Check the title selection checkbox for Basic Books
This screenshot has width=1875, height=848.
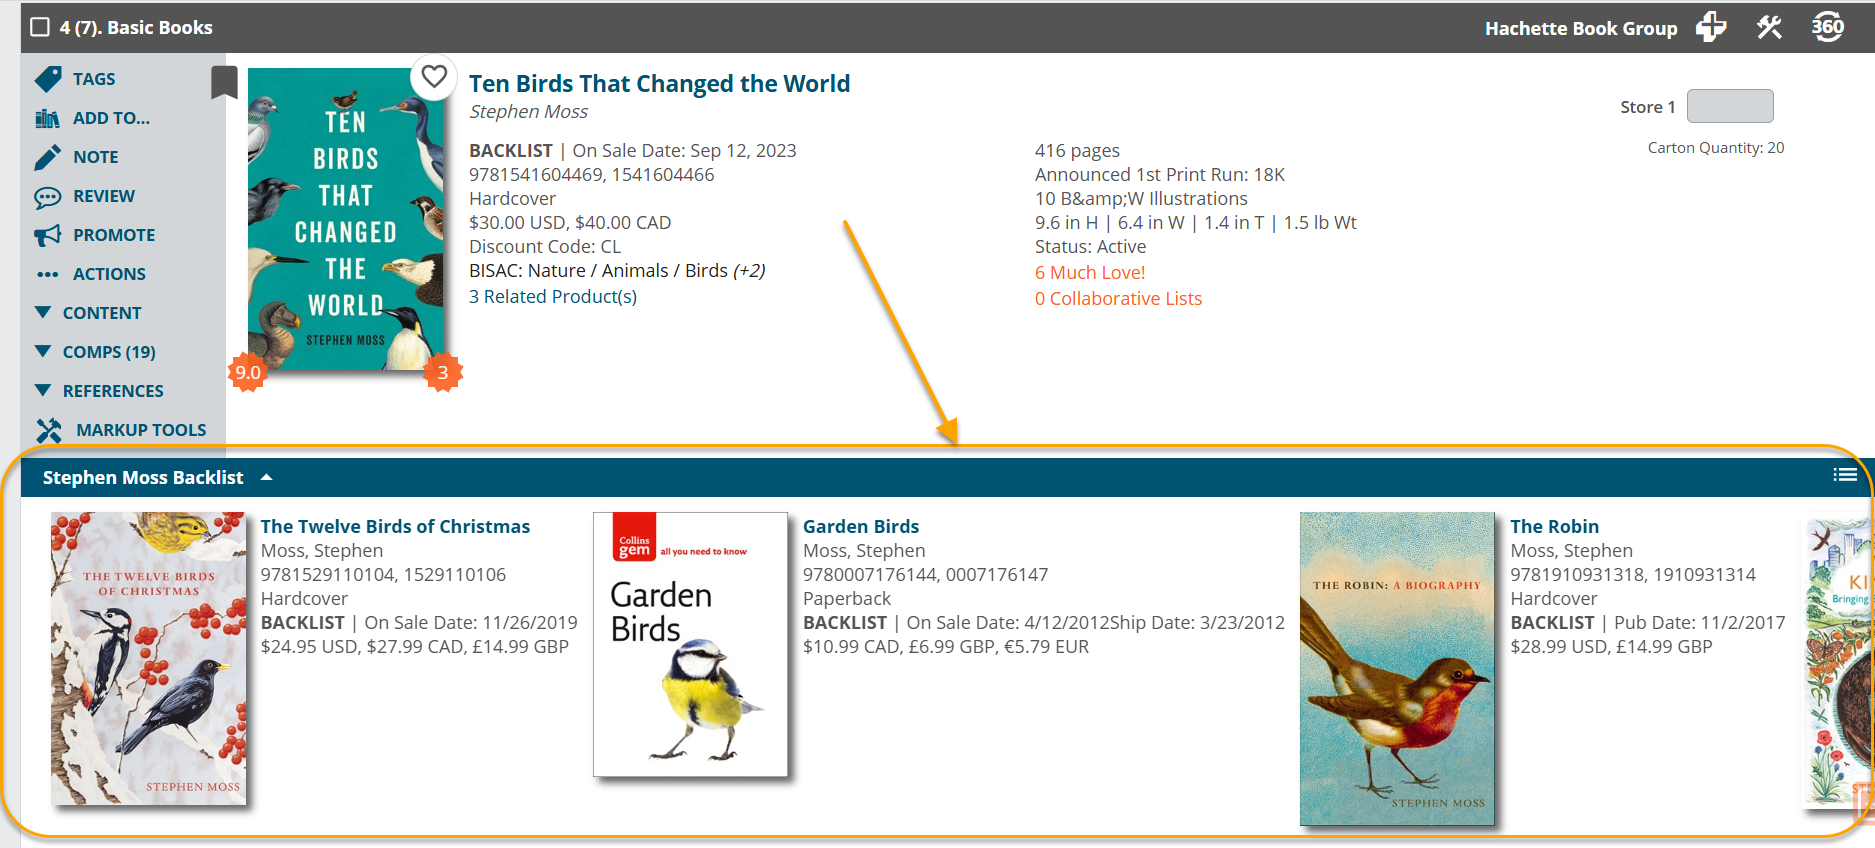(40, 27)
